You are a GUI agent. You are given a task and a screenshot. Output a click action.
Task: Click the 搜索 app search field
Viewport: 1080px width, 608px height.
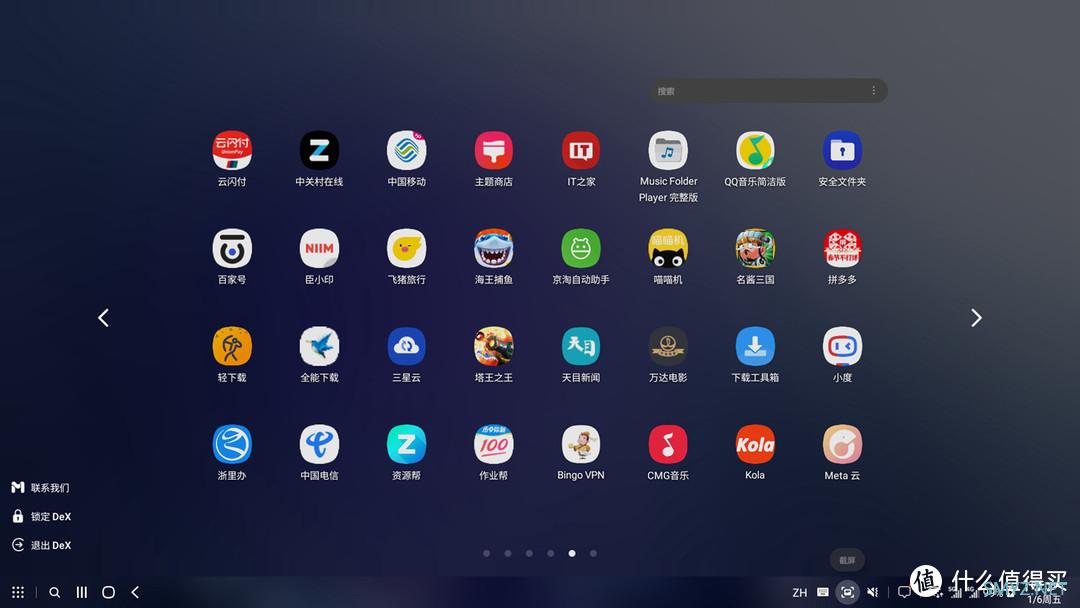click(x=768, y=91)
